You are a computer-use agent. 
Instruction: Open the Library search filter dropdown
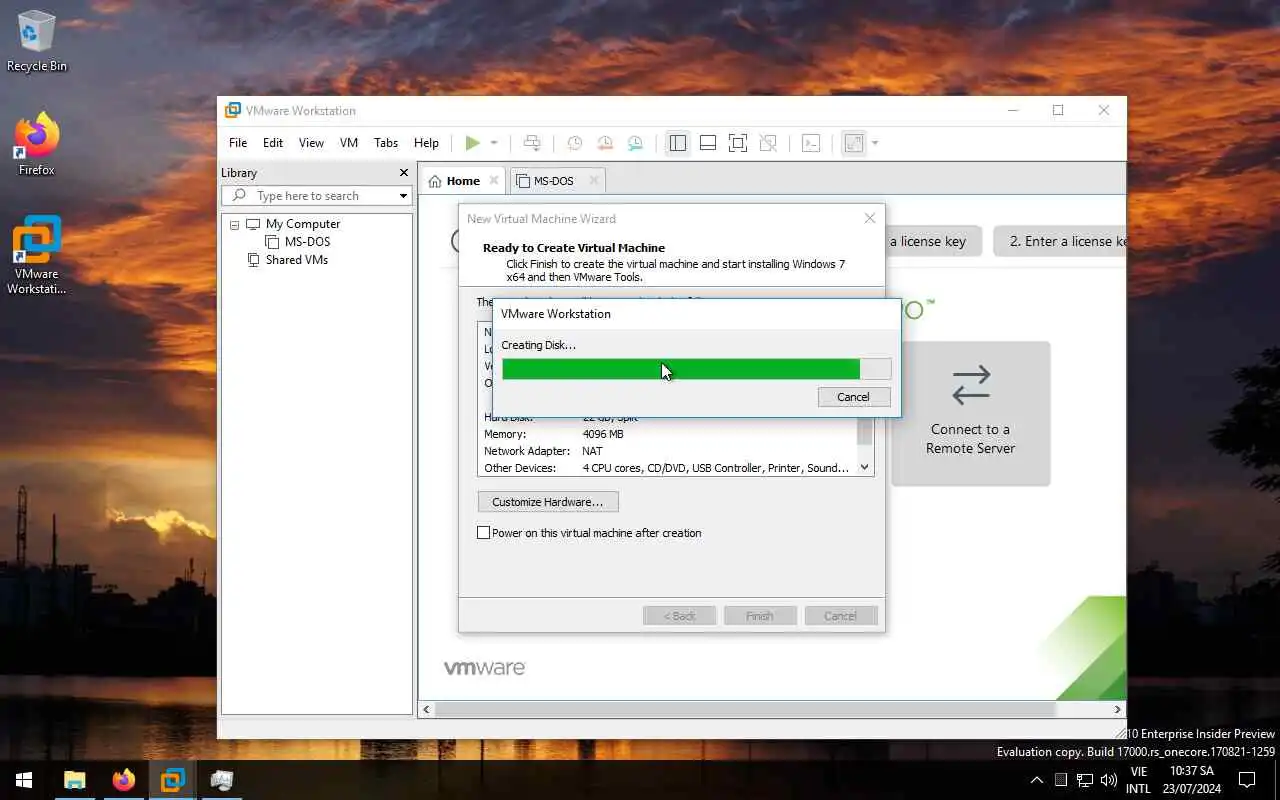click(403, 196)
